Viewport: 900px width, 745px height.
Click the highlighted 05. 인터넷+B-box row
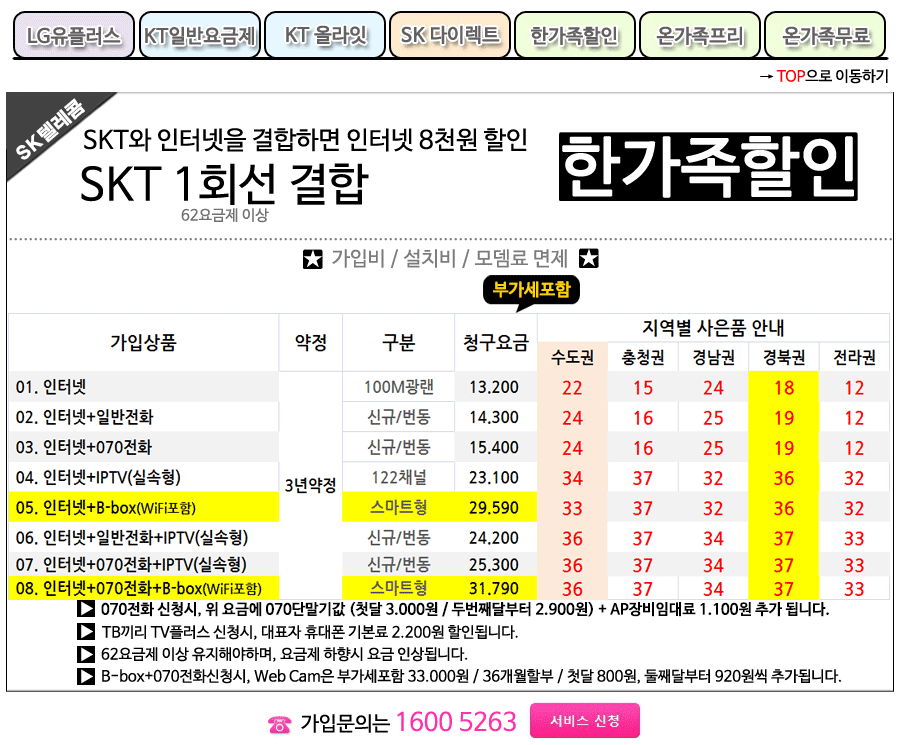pyautogui.click(x=143, y=508)
